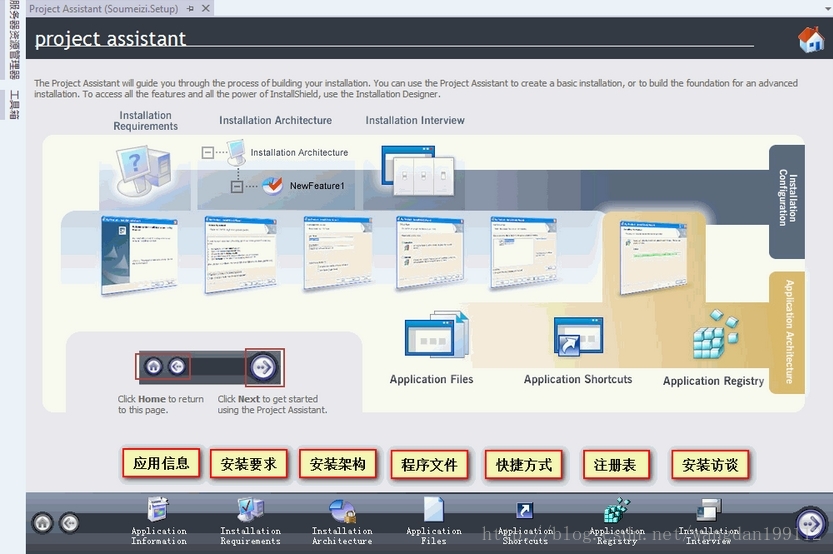Click the sample Back arrow in diagram
The width and height of the screenshot is (833, 554).
tap(177, 366)
